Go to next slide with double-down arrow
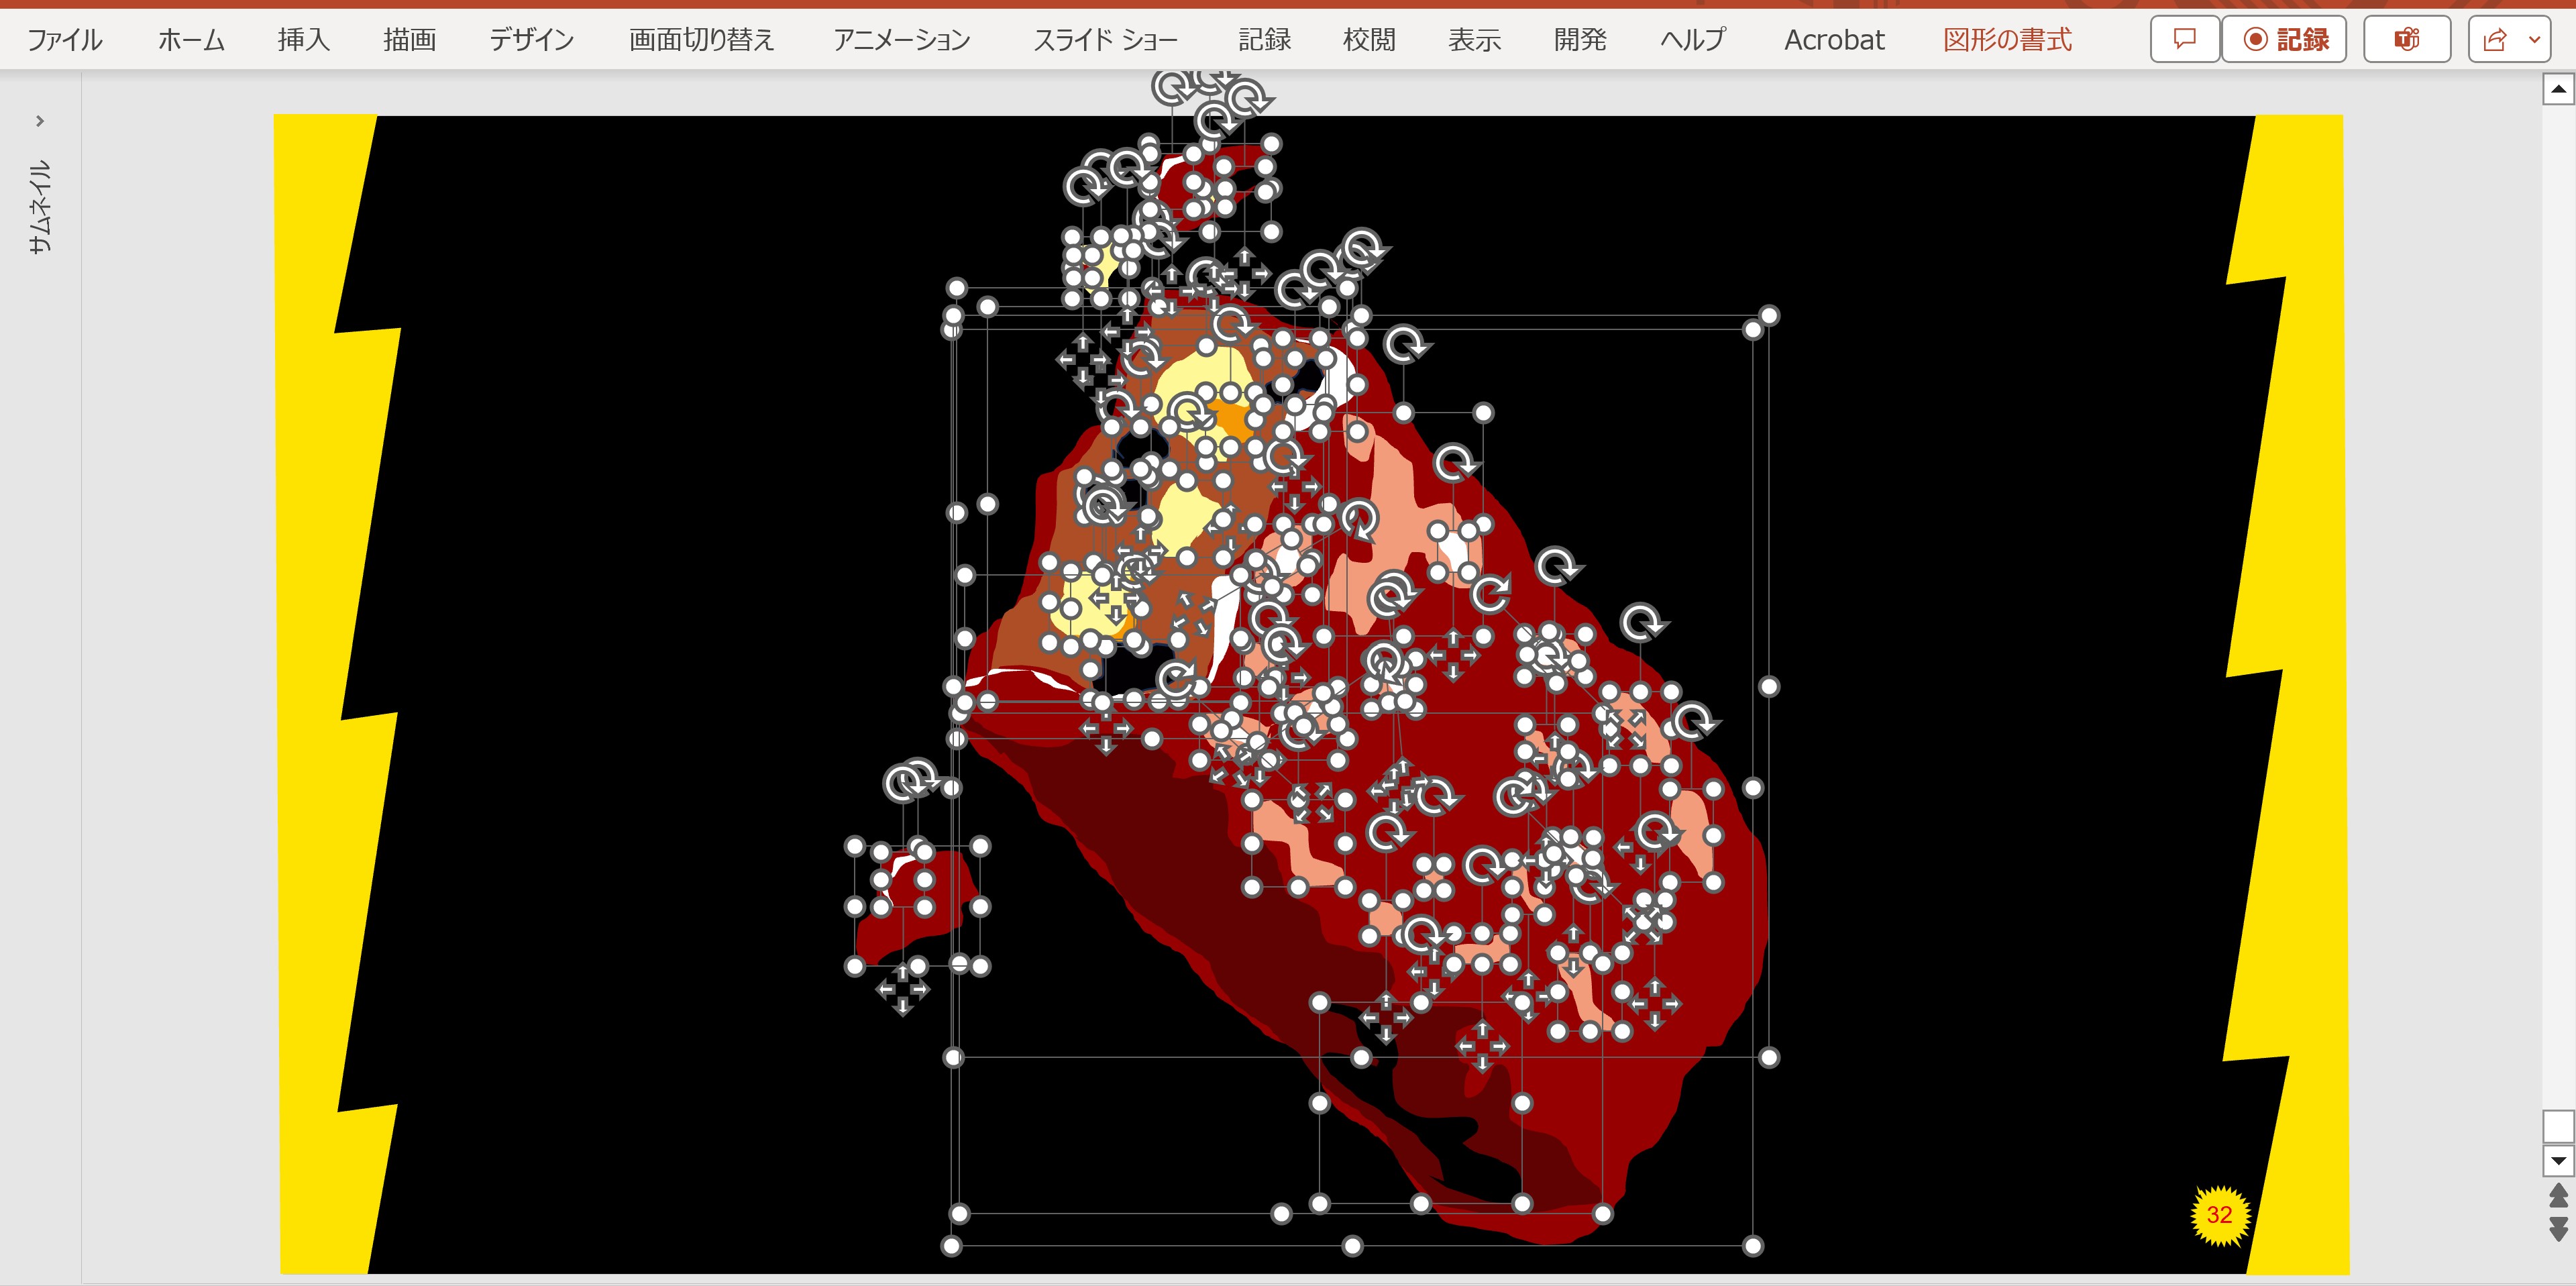This screenshot has height=1286, width=2576. coord(2558,1228)
